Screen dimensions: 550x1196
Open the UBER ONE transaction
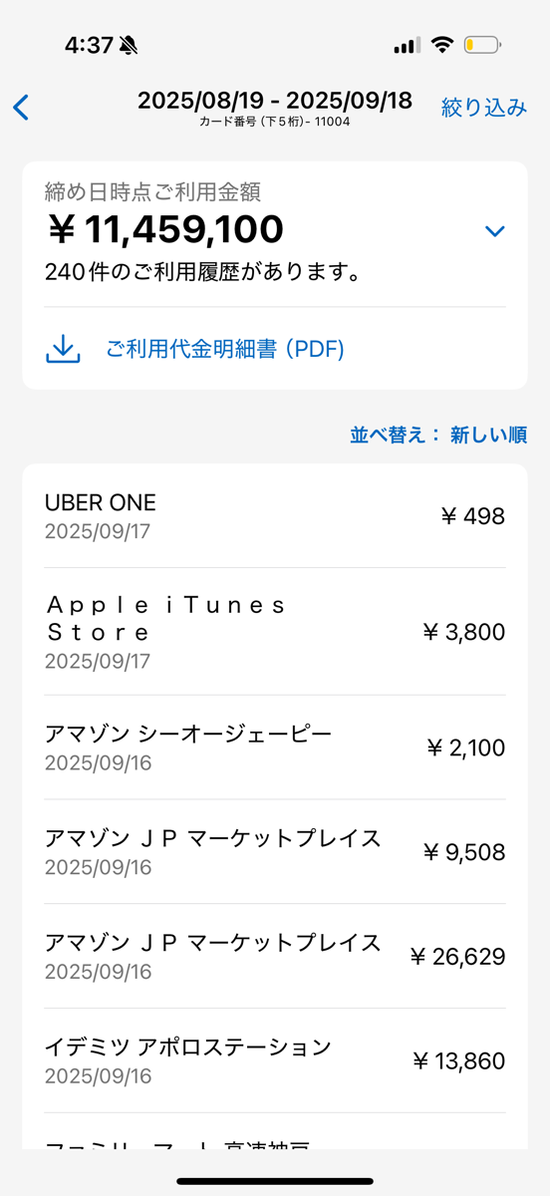tap(275, 516)
